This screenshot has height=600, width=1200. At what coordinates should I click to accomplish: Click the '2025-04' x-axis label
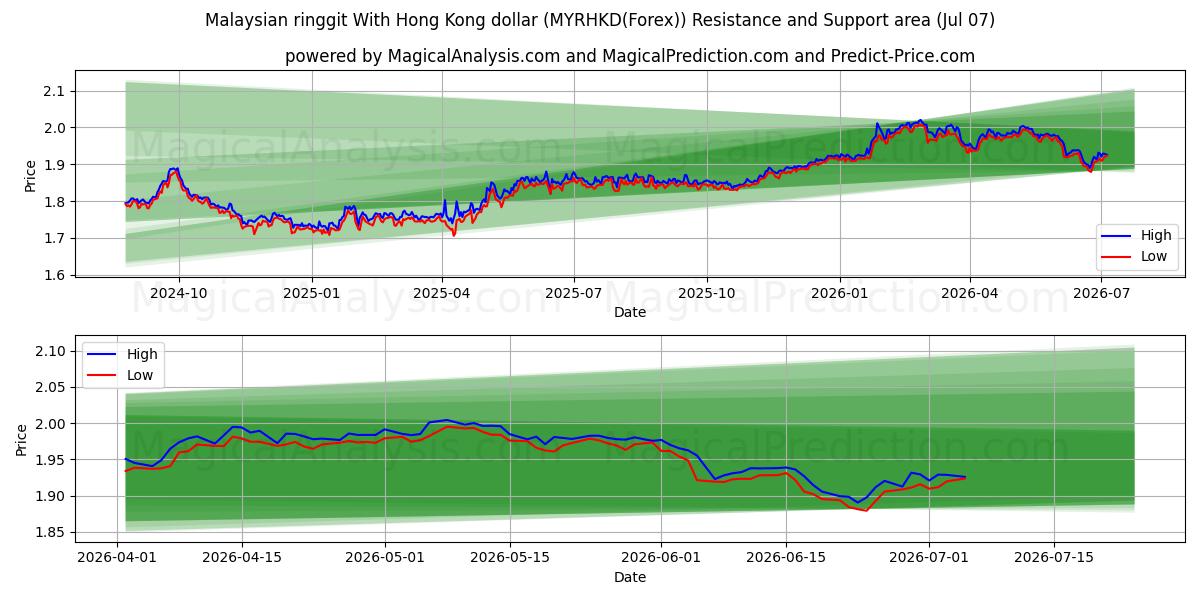(x=442, y=294)
